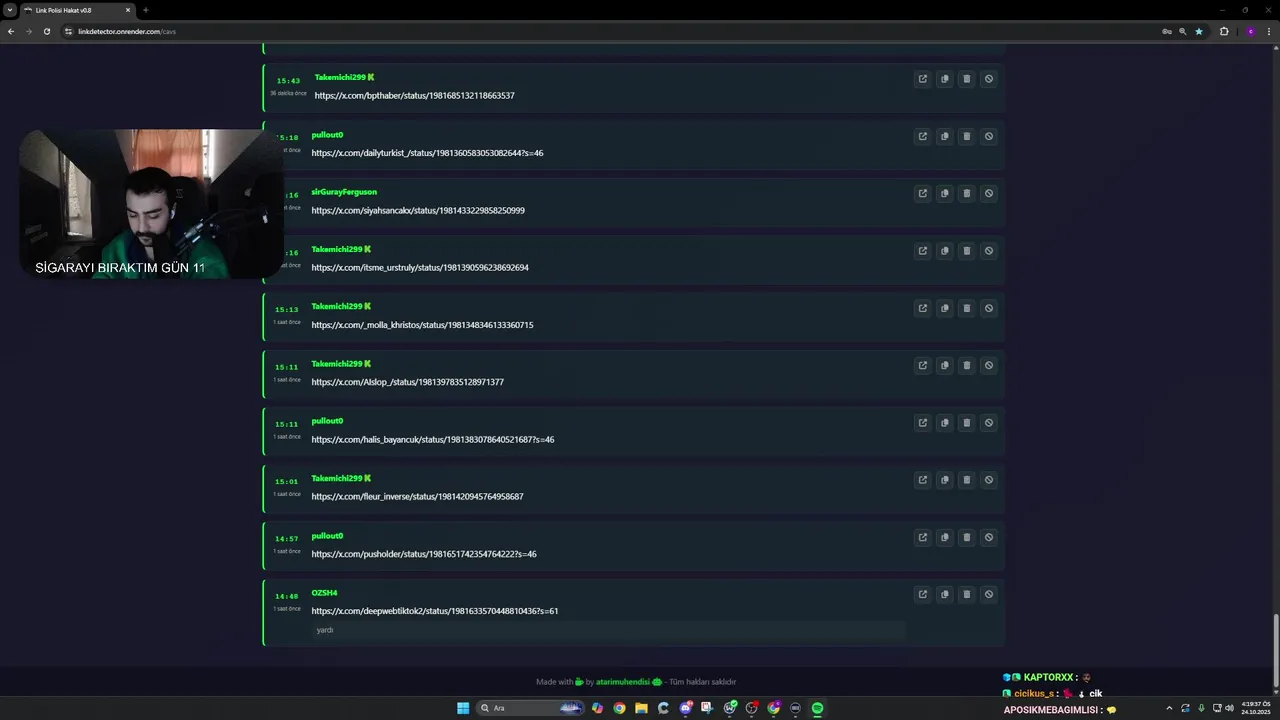This screenshot has width=1280, height=720.
Task: Open the x.com/bpthaber status URL
Action: point(414,96)
